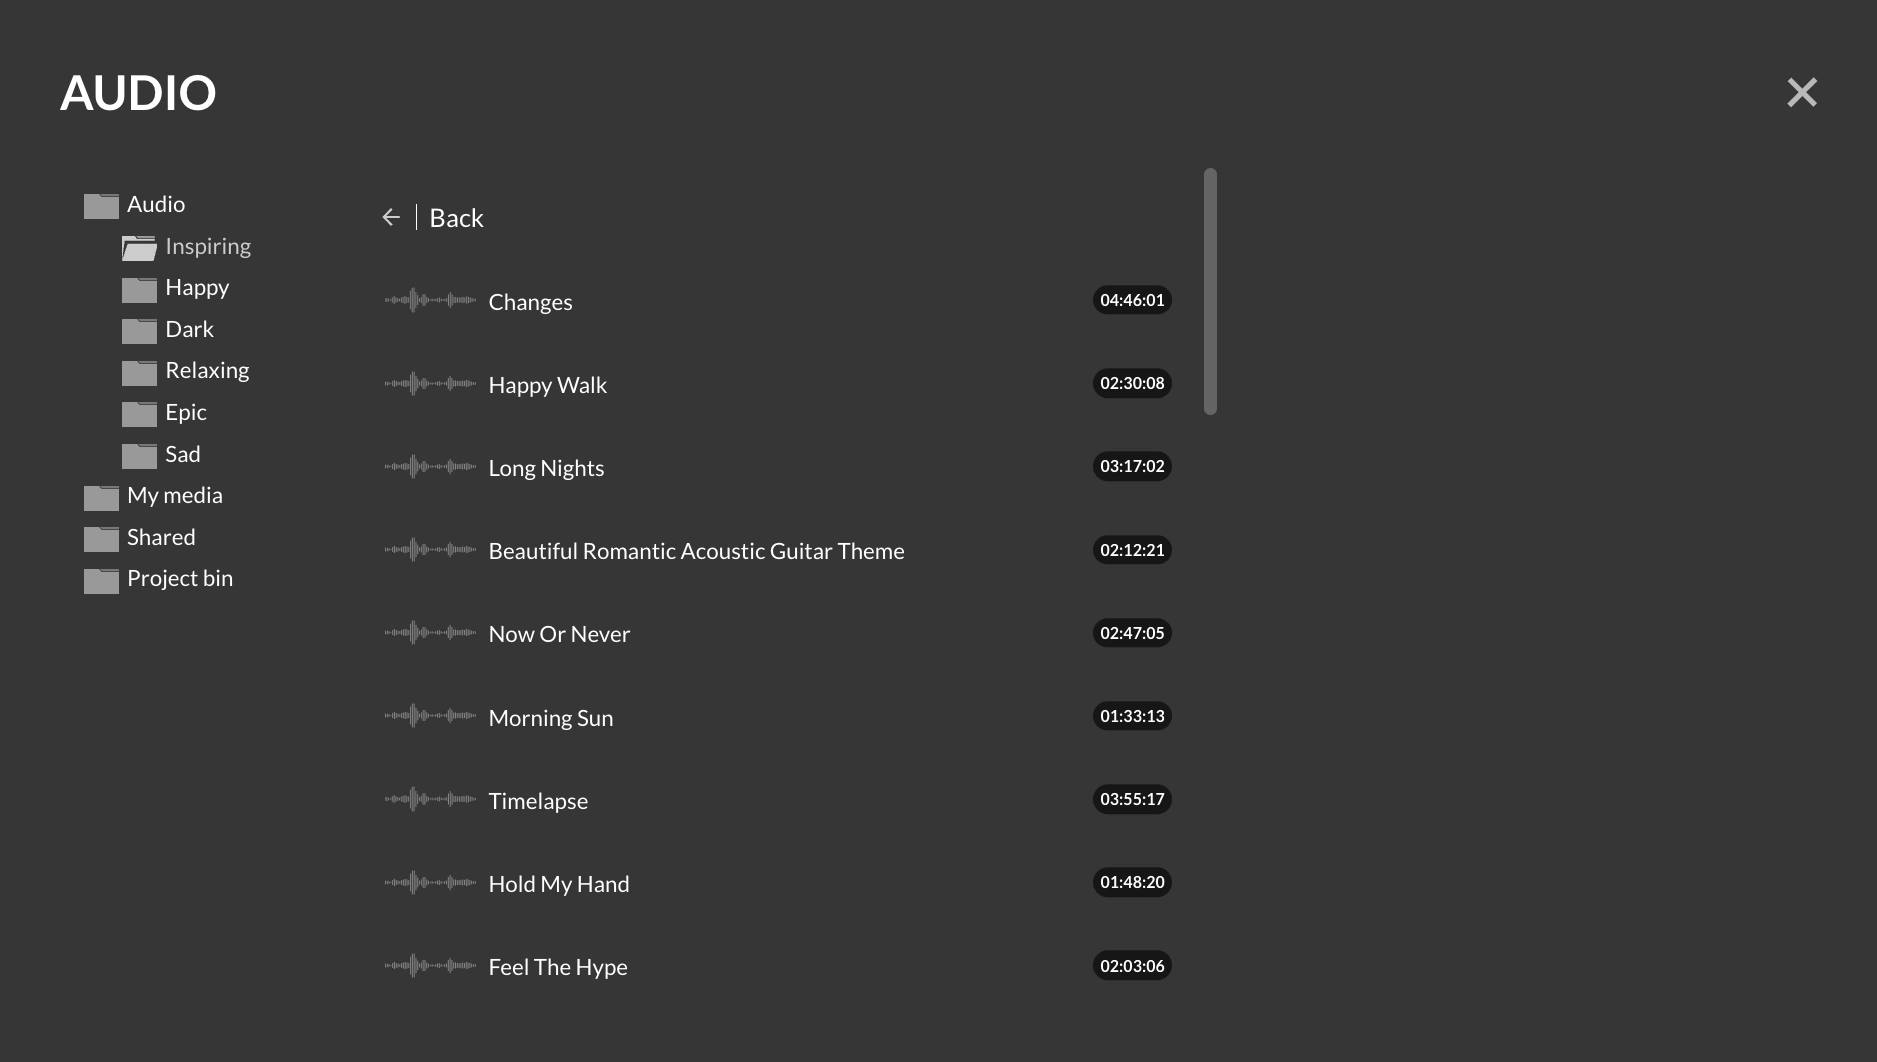Select the Audio tree item label
The width and height of the screenshot is (1877, 1062).
tap(156, 204)
